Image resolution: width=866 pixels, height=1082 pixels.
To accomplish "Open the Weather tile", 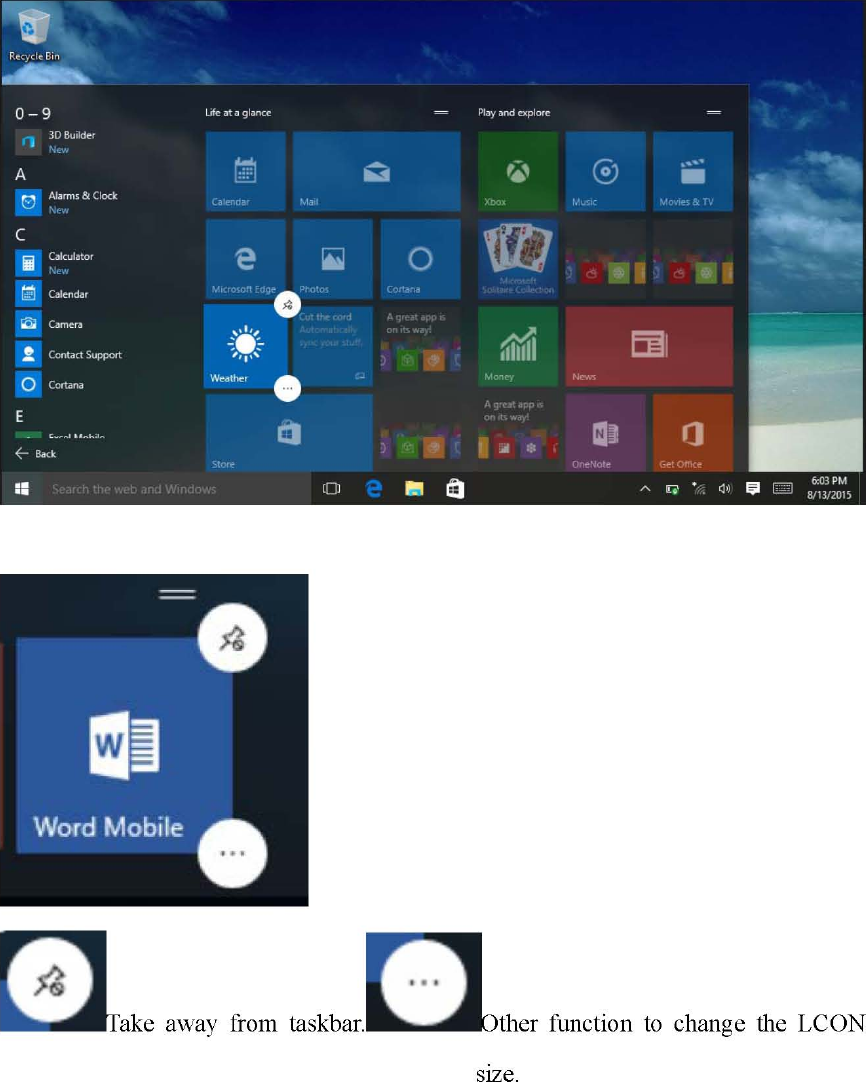I will tap(245, 346).
